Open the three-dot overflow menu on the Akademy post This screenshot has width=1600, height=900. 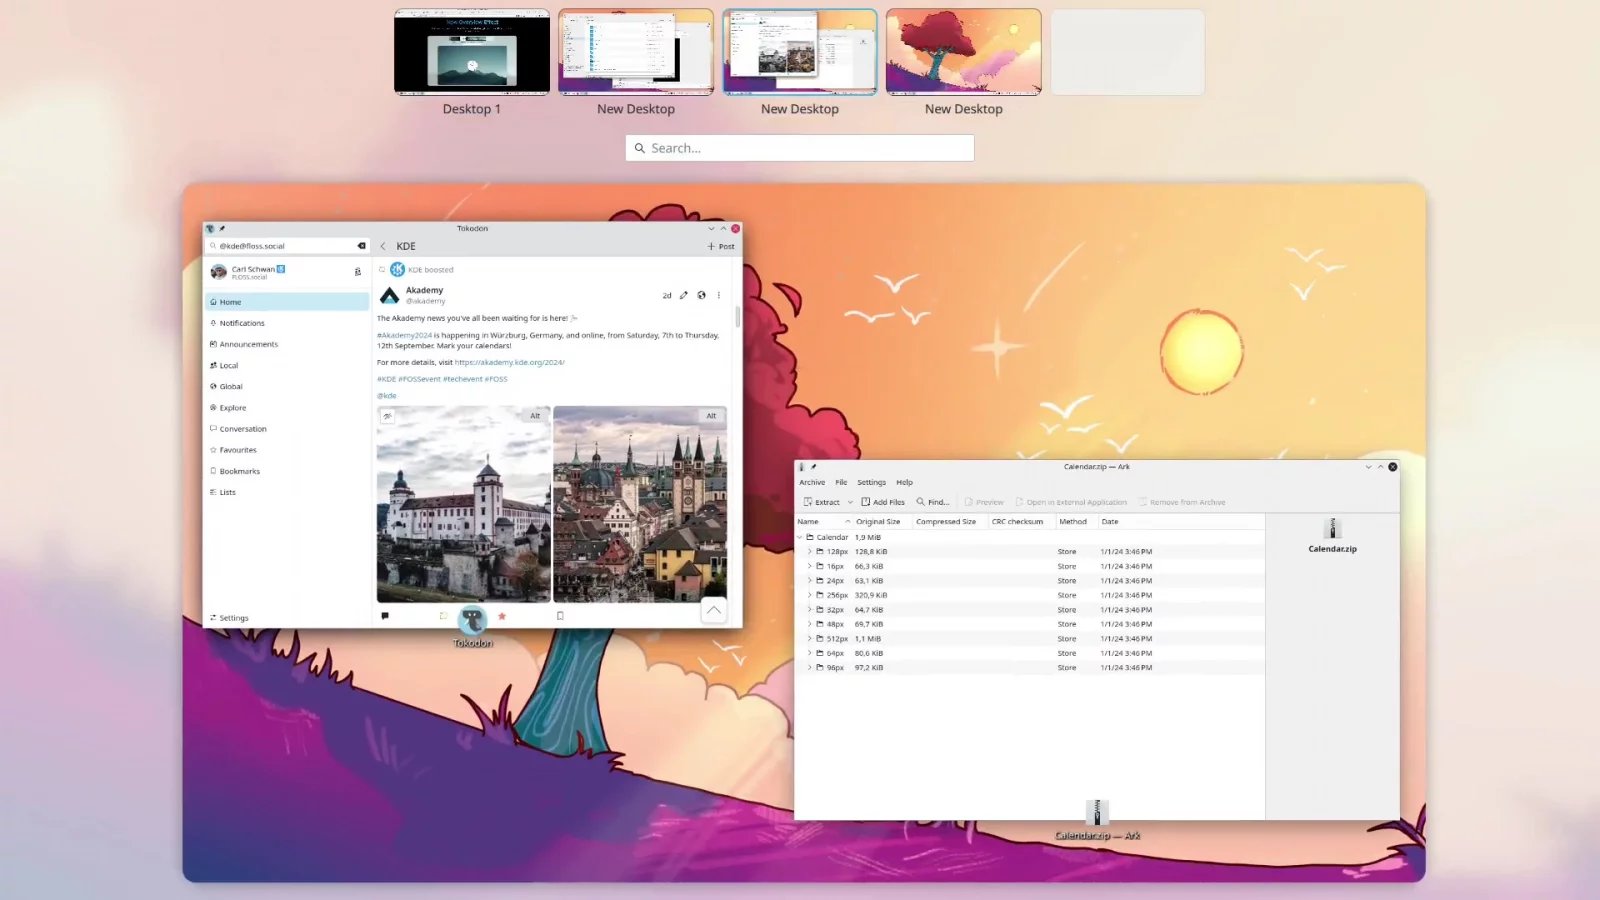pyautogui.click(x=719, y=295)
